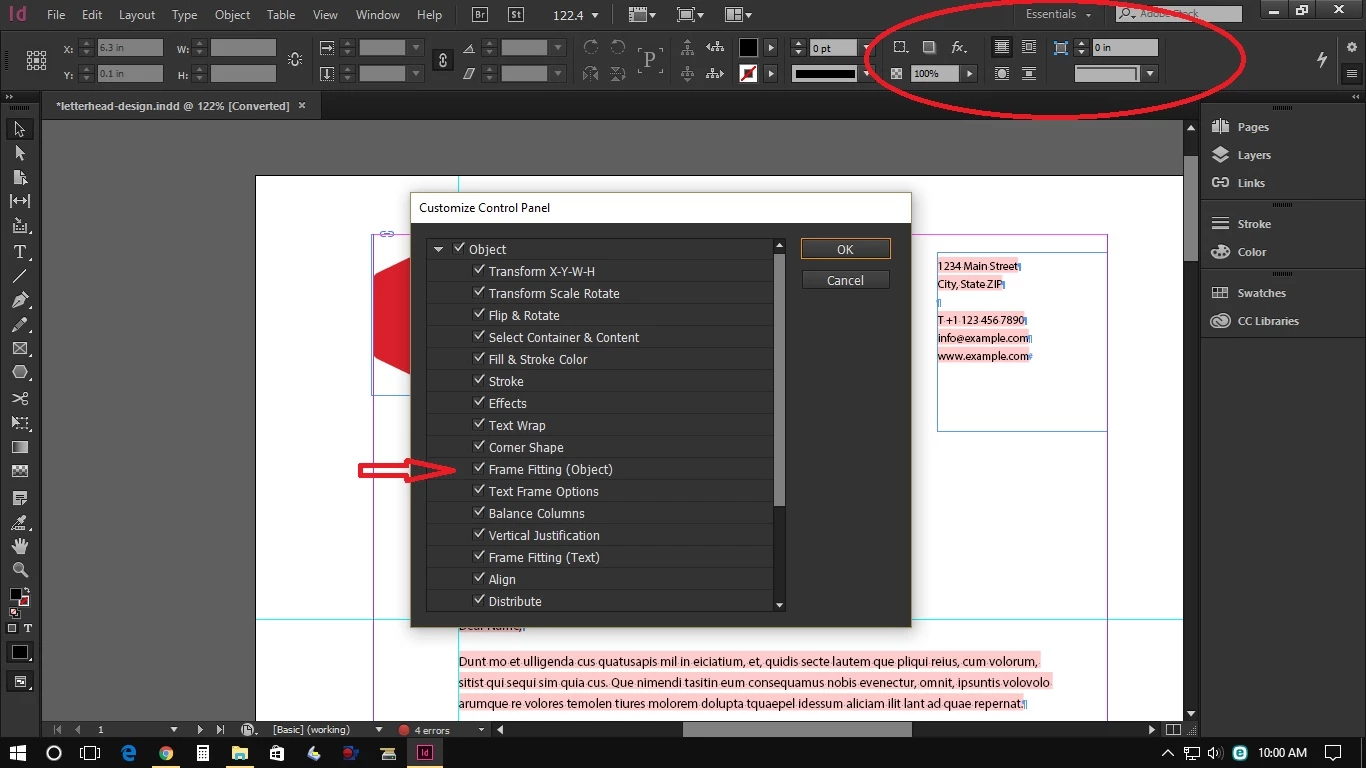
Task: Open the control panel flyout menu icon
Action: point(1352,74)
